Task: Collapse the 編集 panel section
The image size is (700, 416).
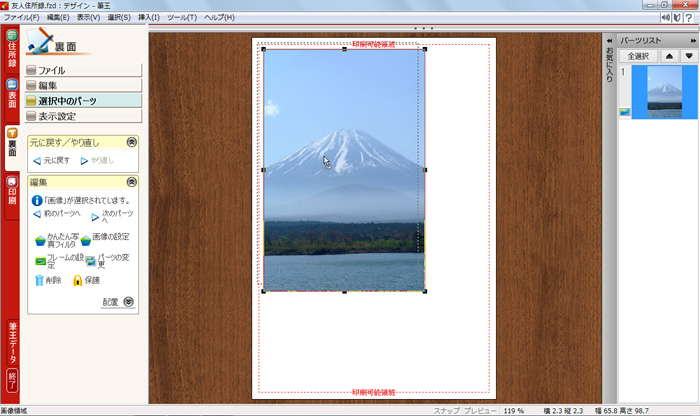Action: 131,183
